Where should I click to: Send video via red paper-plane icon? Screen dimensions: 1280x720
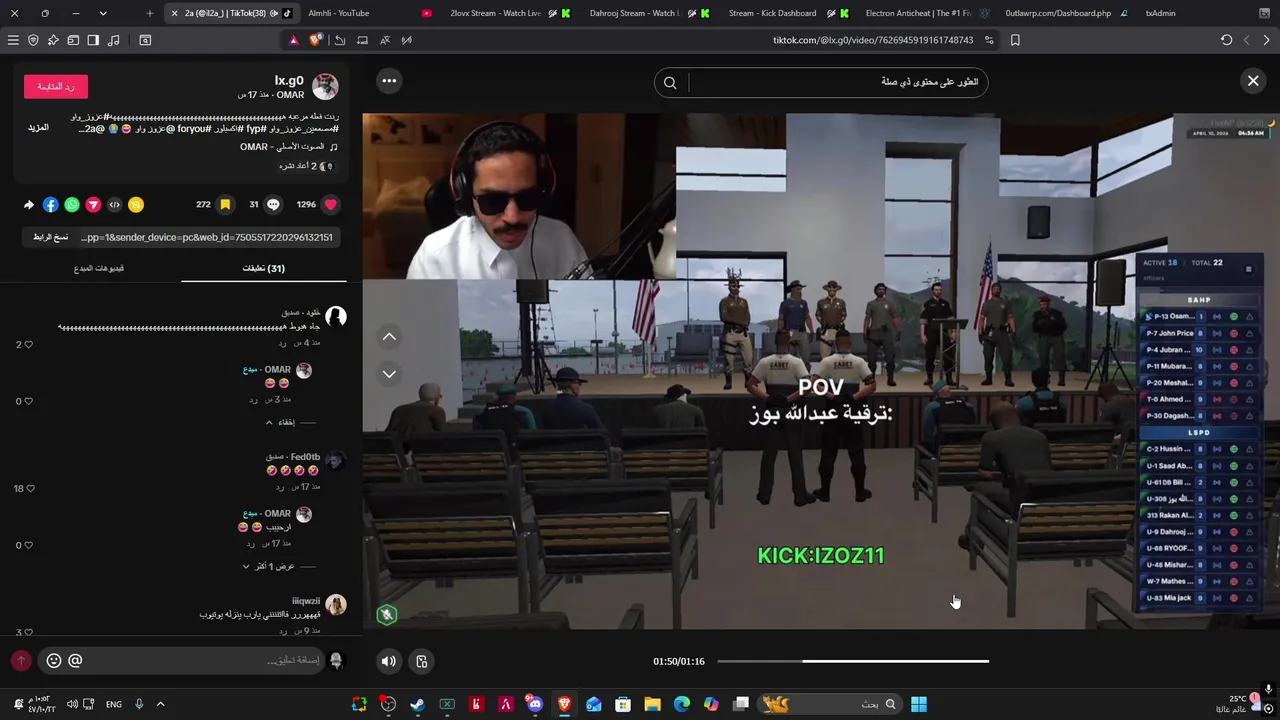(x=93, y=205)
